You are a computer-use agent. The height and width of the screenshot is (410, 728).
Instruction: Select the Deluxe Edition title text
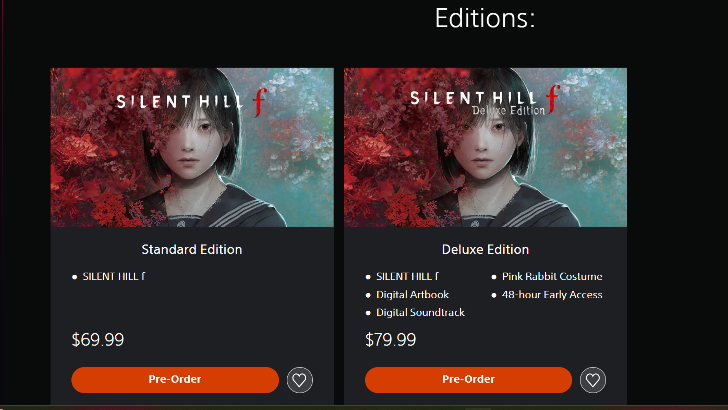point(485,249)
